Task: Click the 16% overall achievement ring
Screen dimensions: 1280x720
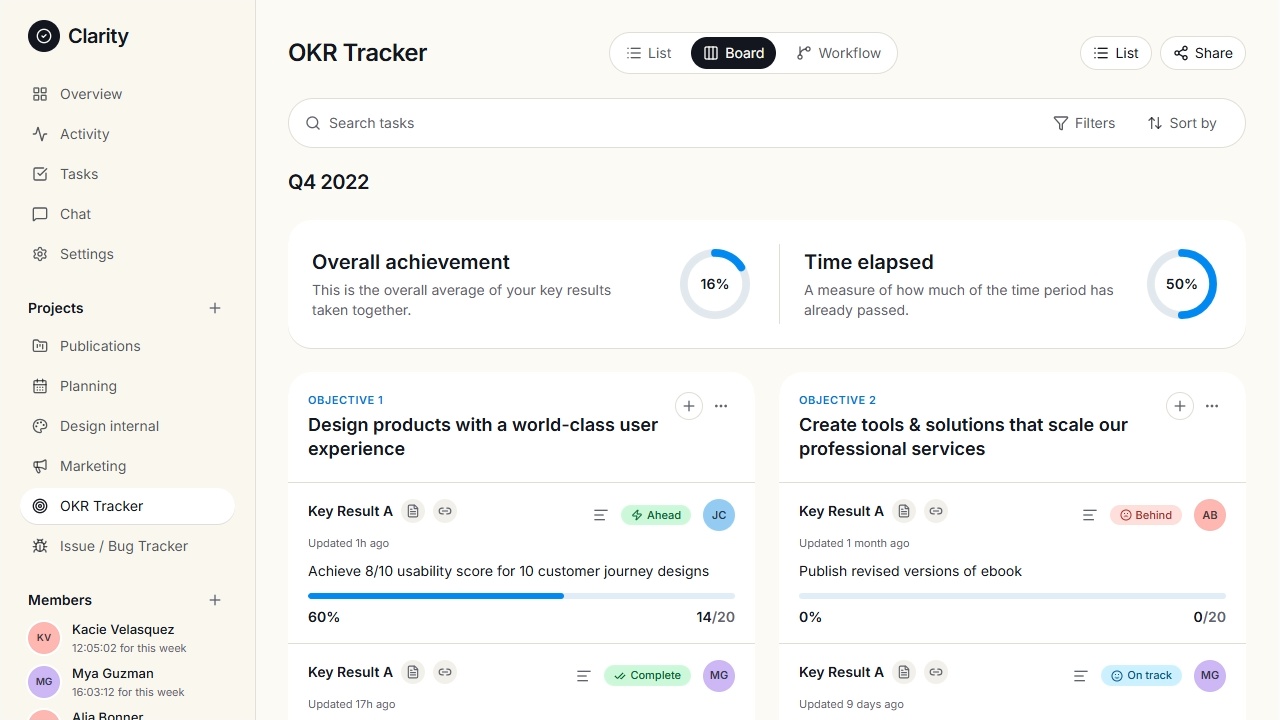Action: coord(715,284)
